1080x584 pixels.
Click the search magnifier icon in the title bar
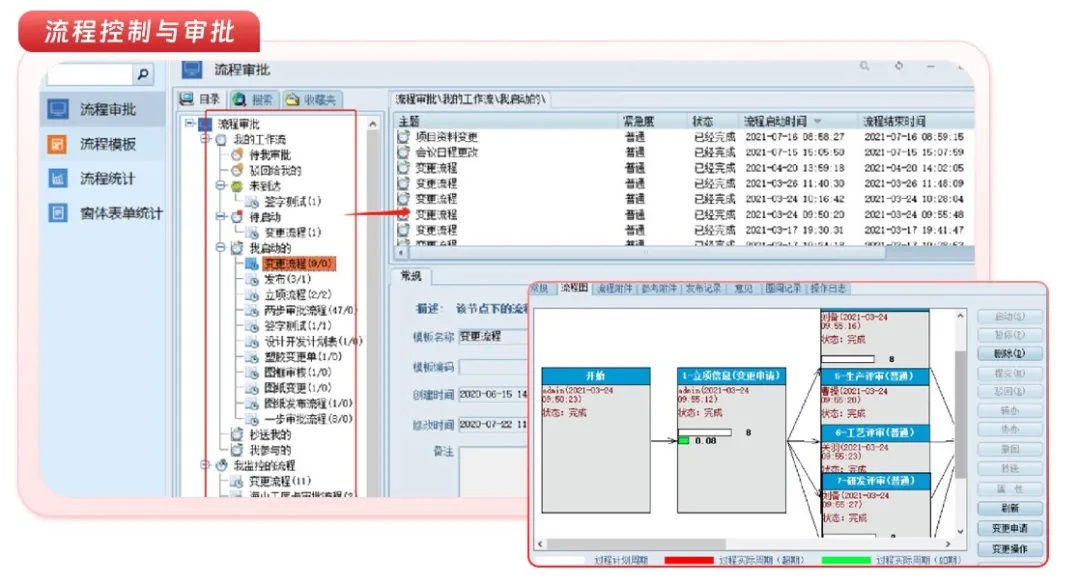(865, 67)
